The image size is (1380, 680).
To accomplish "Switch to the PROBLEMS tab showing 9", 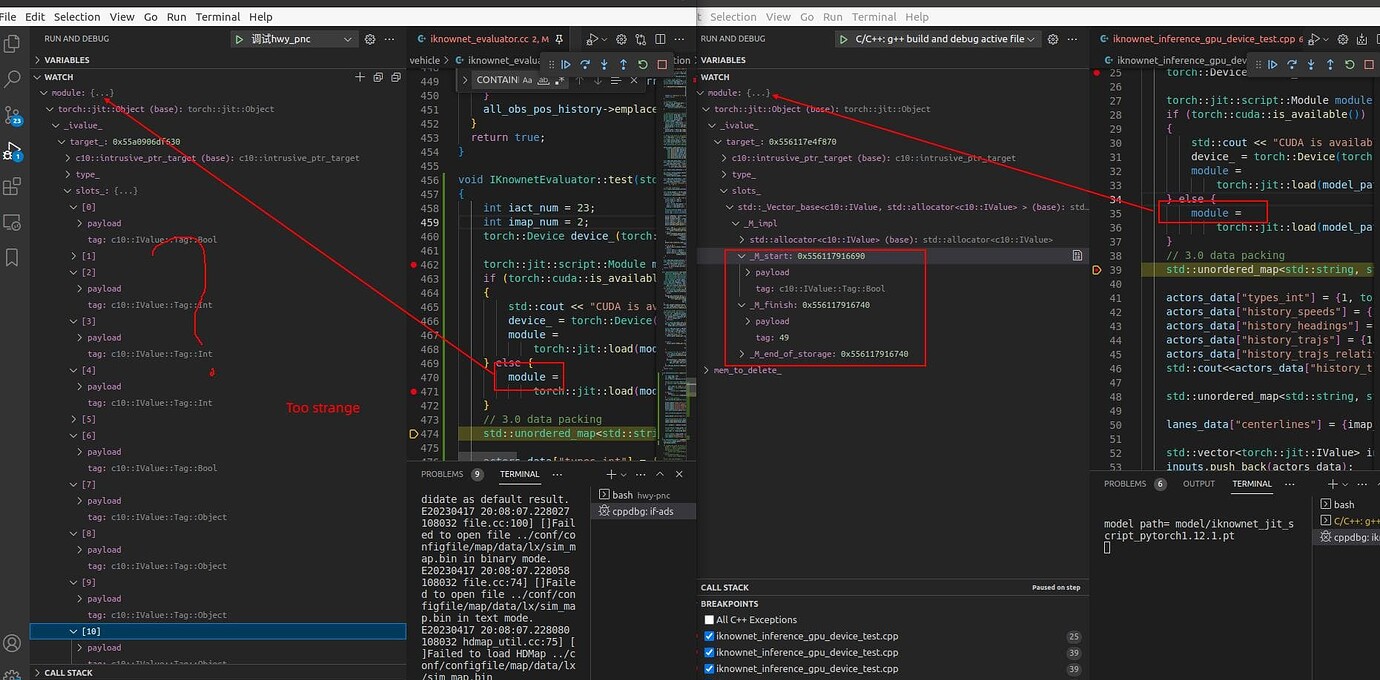I will point(443,474).
